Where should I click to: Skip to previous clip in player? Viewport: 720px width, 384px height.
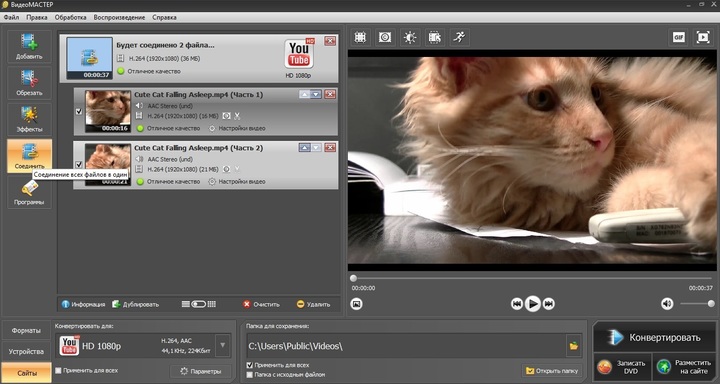pyautogui.click(x=517, y=304)
